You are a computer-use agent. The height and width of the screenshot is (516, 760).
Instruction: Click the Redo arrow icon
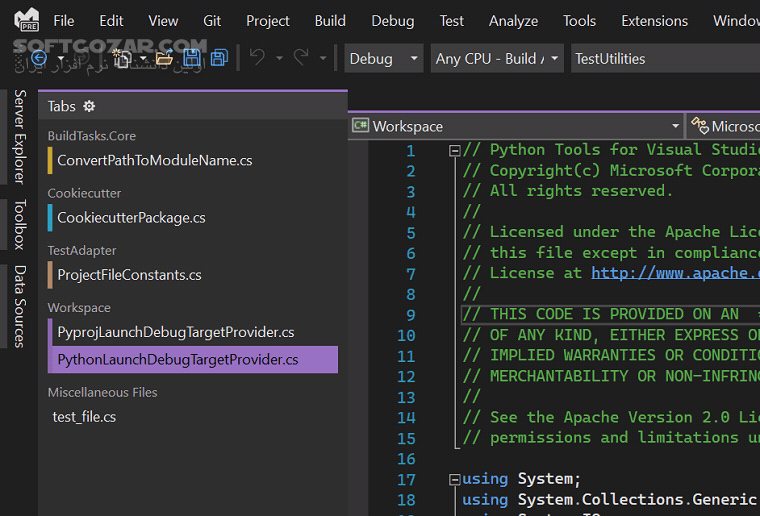(301, 58)
